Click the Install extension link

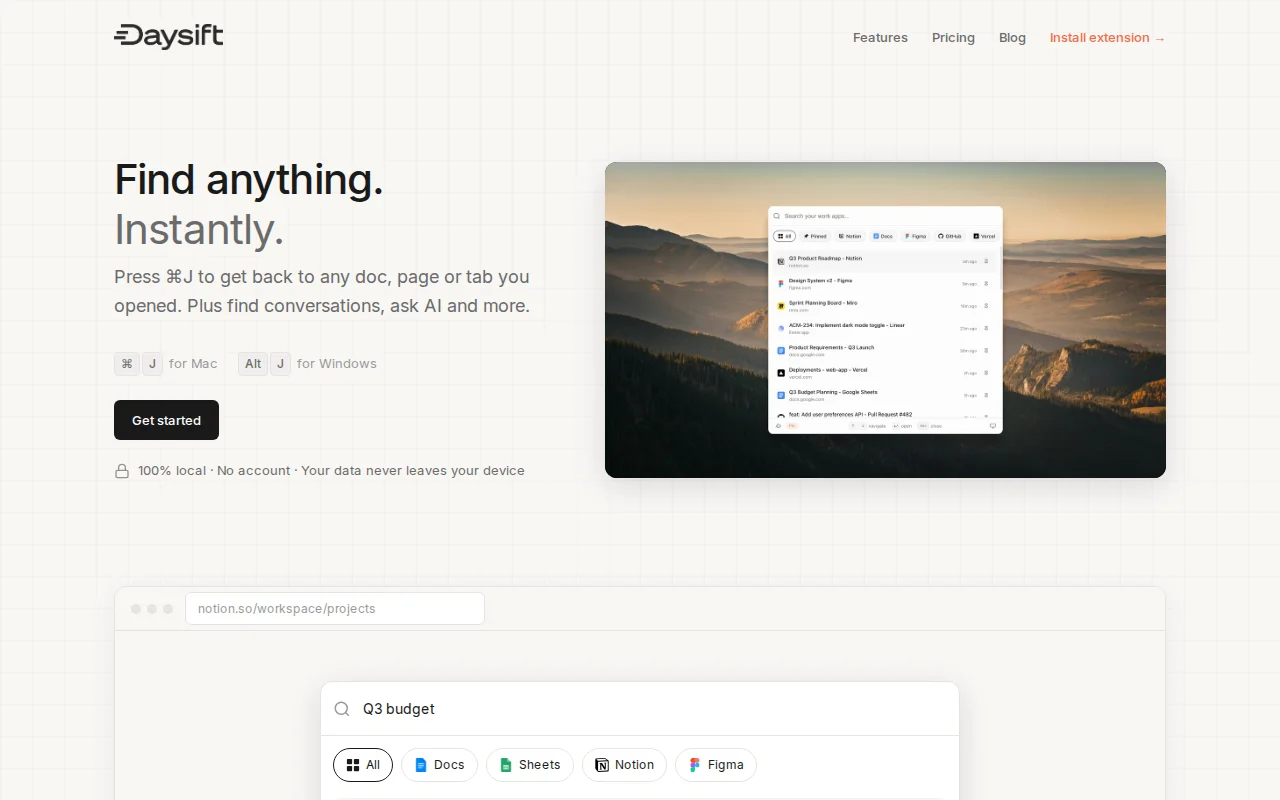[1107, 38]
